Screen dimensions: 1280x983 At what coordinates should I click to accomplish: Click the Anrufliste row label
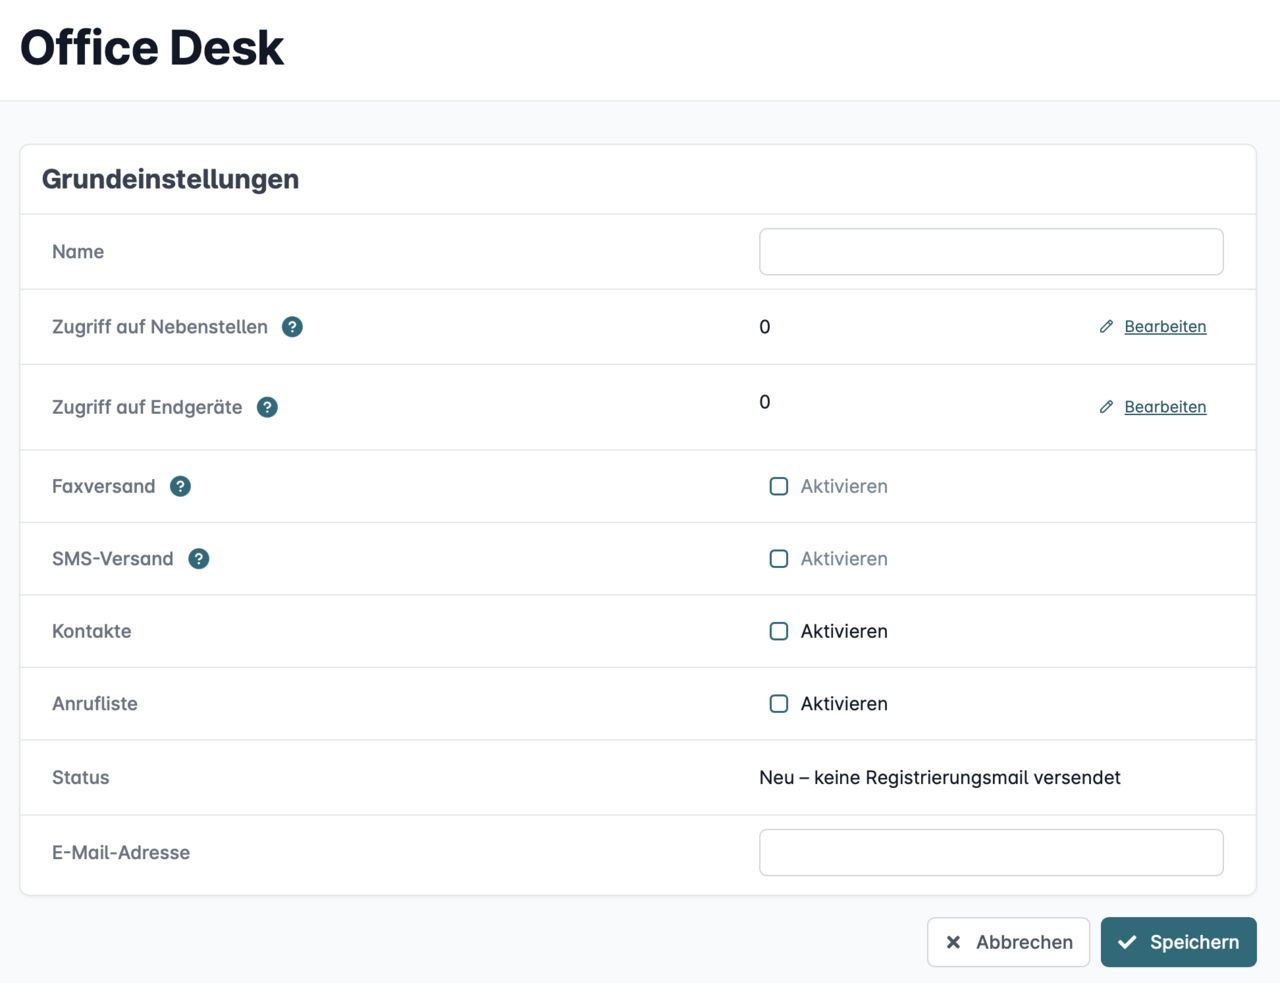pos(95,704)
